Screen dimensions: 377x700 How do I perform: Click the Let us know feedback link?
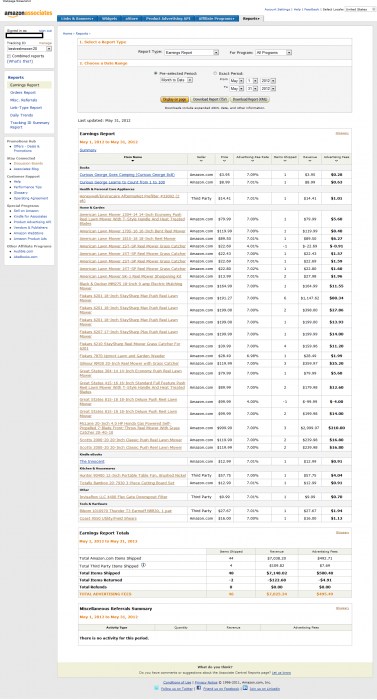(x=281, y=672)
